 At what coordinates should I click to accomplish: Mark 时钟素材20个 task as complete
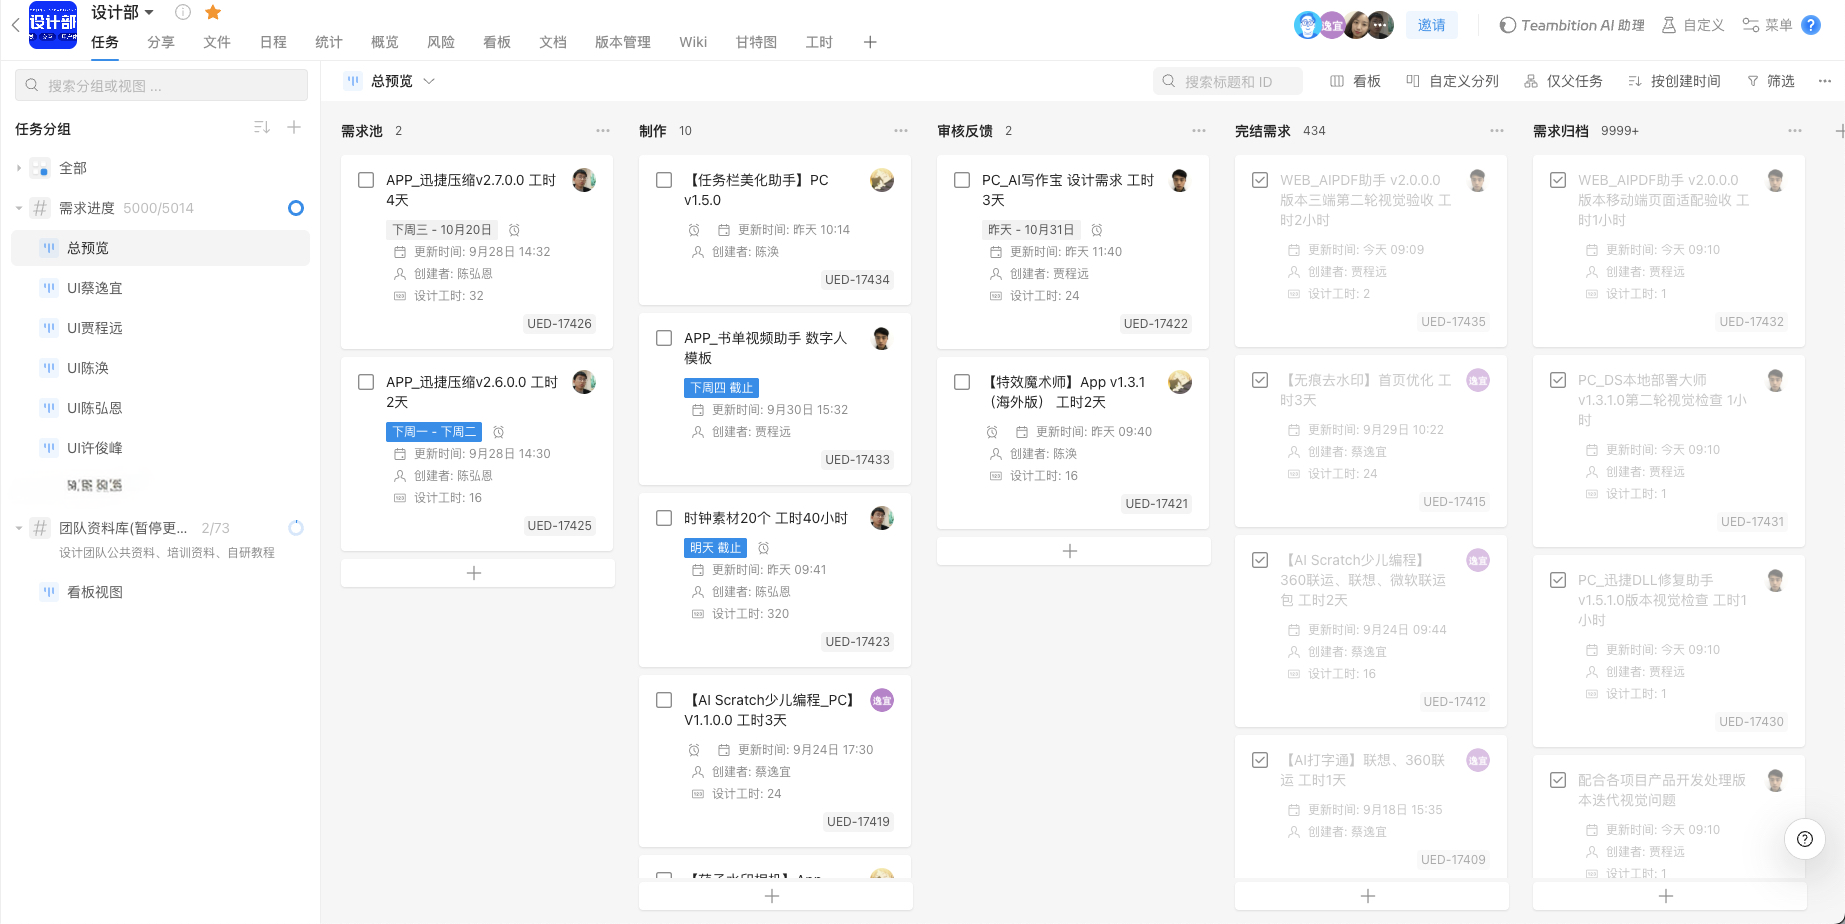[664, 518]
